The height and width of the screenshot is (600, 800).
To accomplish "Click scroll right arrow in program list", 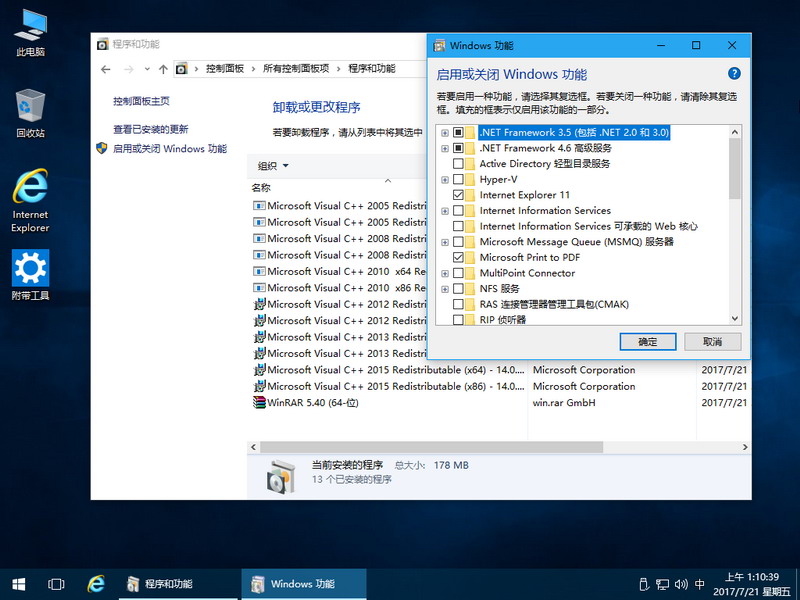I will coord(745,447).
